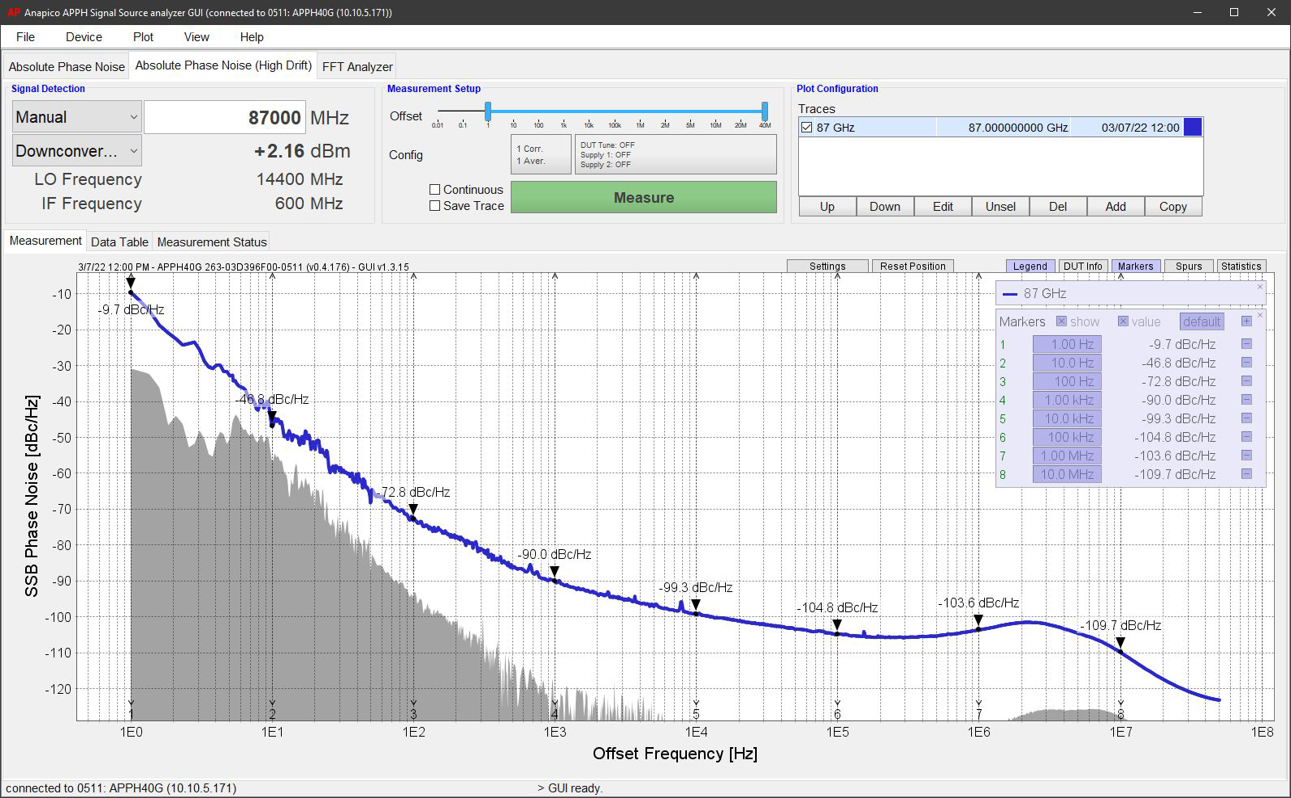Screen dimensions: 1291x798
Task: Move the trace Down in the list
Action: coord(885,206)
